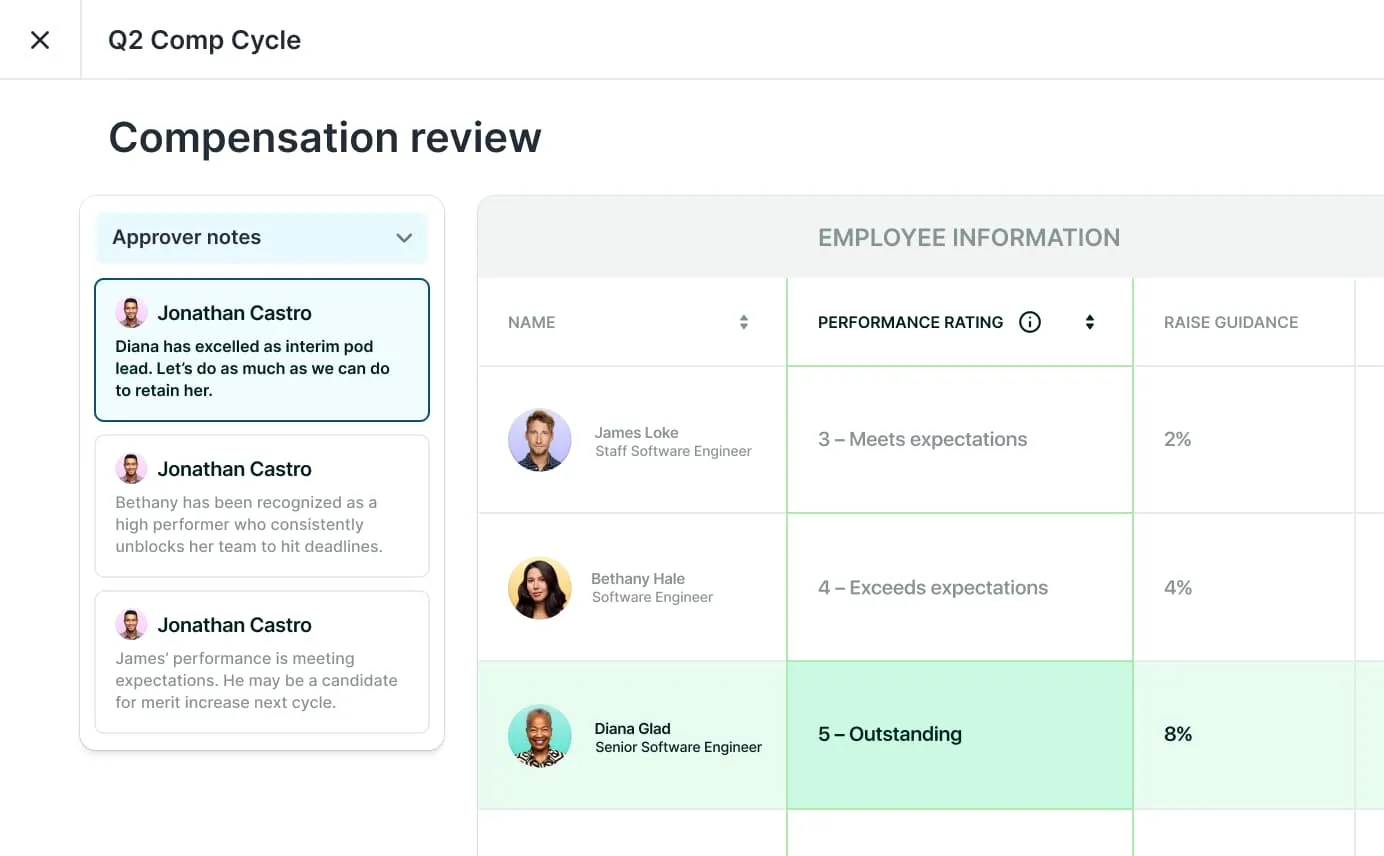
Task: Select Diana Glad's 8% raise guidance
Action: point(1178,734)
